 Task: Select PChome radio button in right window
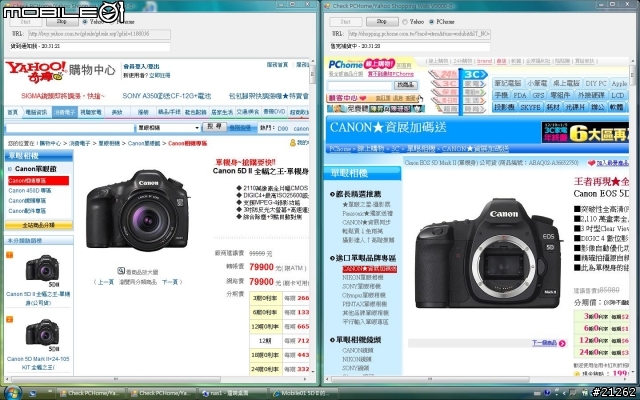click(x=432, y=22)
